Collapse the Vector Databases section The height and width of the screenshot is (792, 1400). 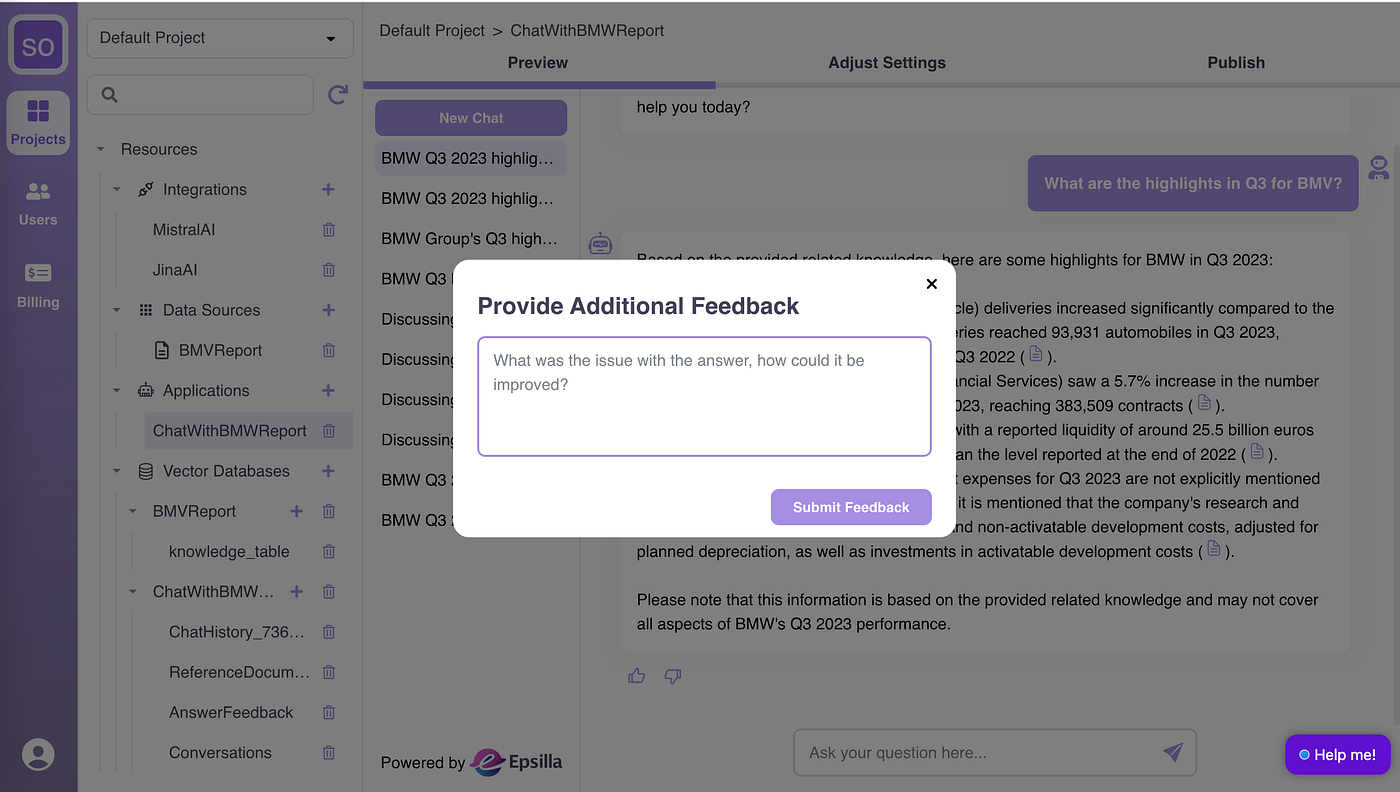117,471
